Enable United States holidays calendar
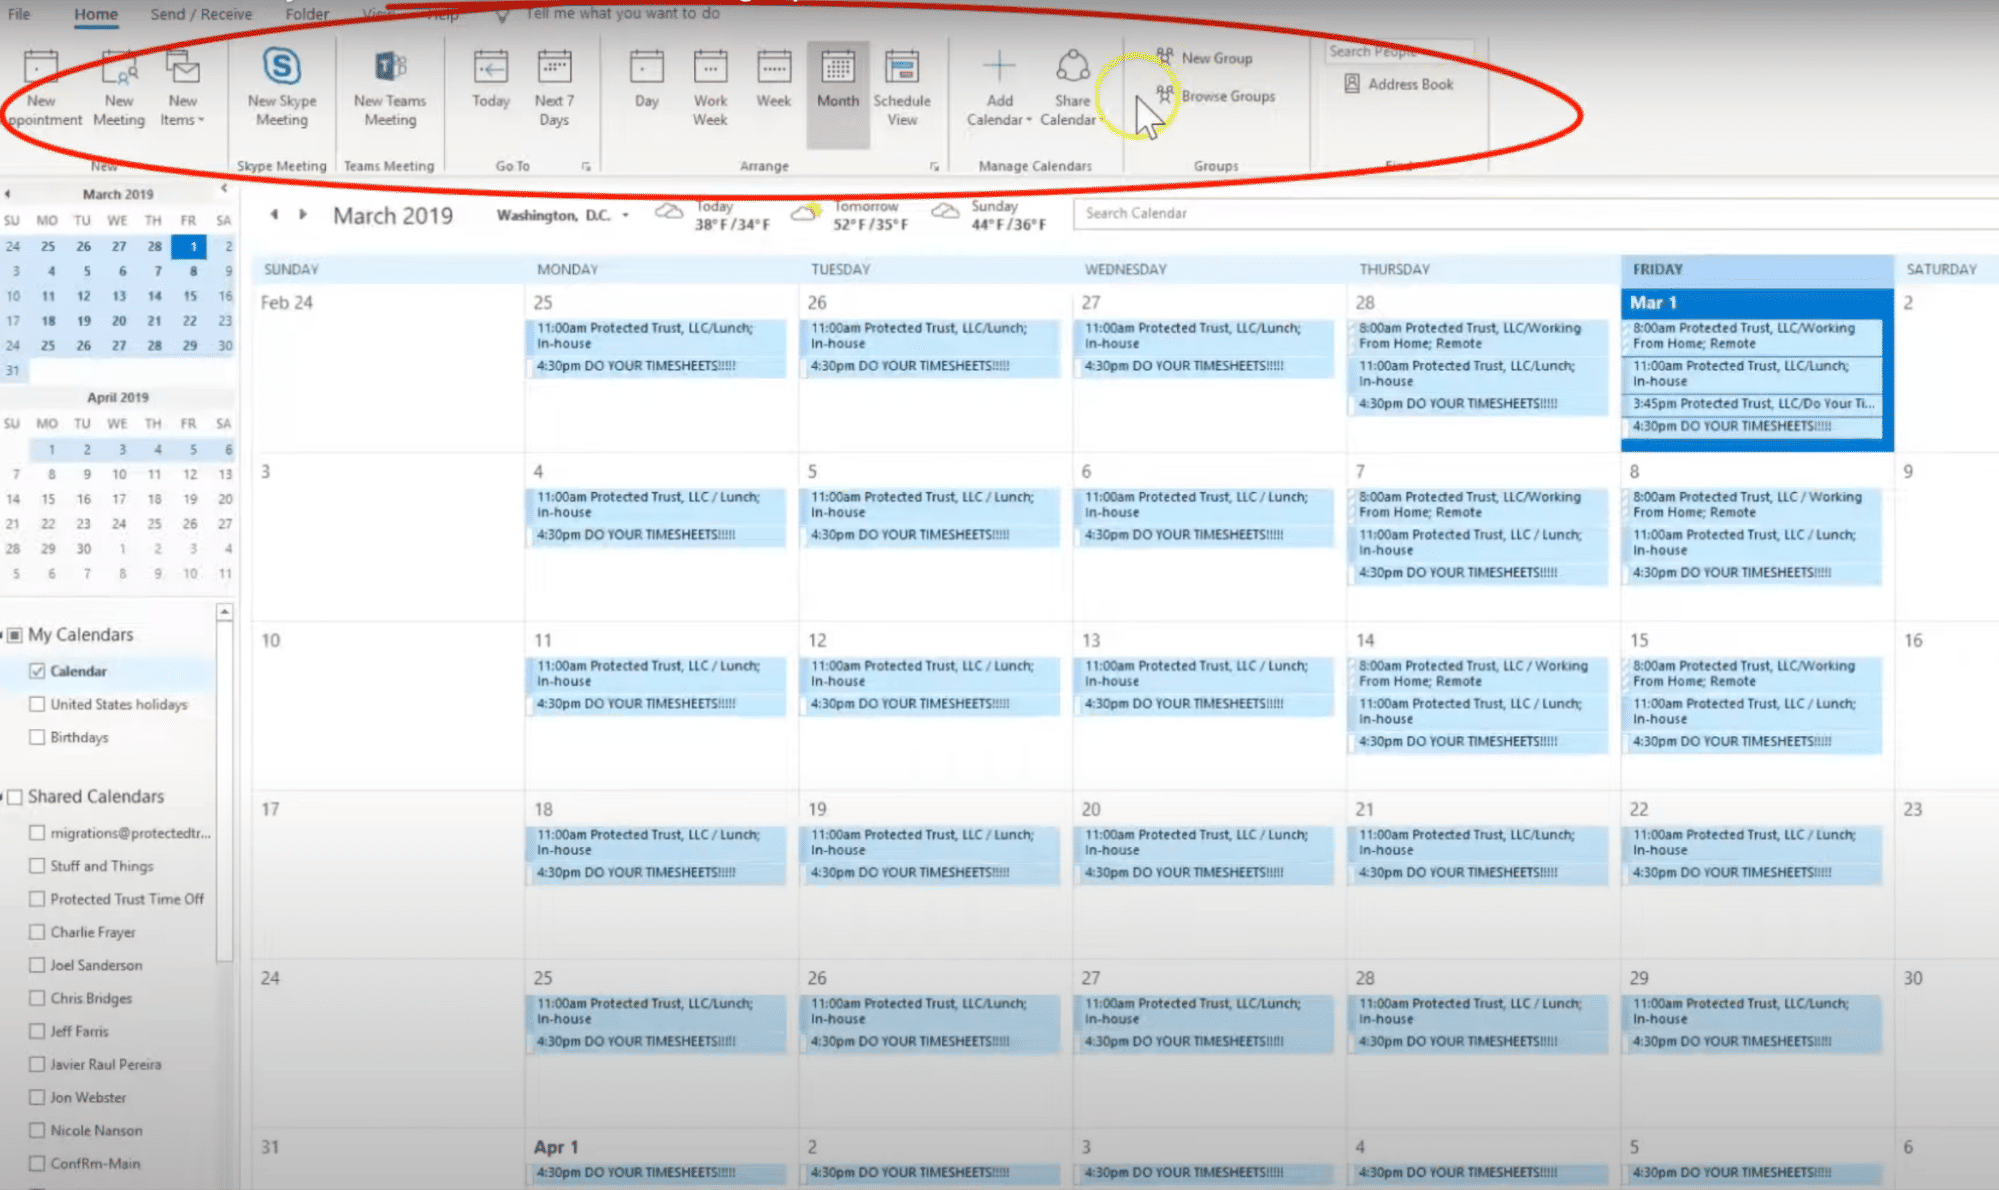The height and width of the screenshot is (1190, 1999). click(x=37, y=704)
